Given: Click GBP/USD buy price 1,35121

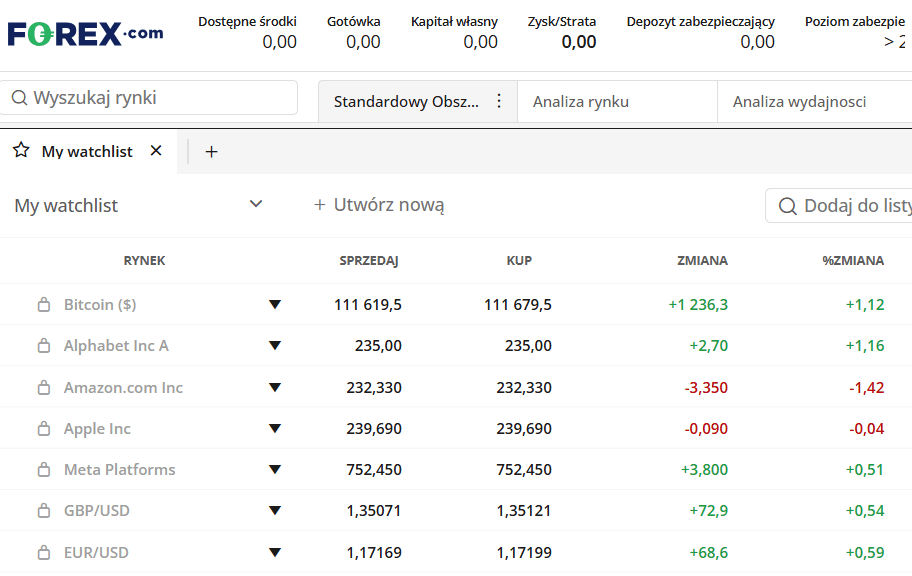Looking at the screenshot, I should coord(524,511).
